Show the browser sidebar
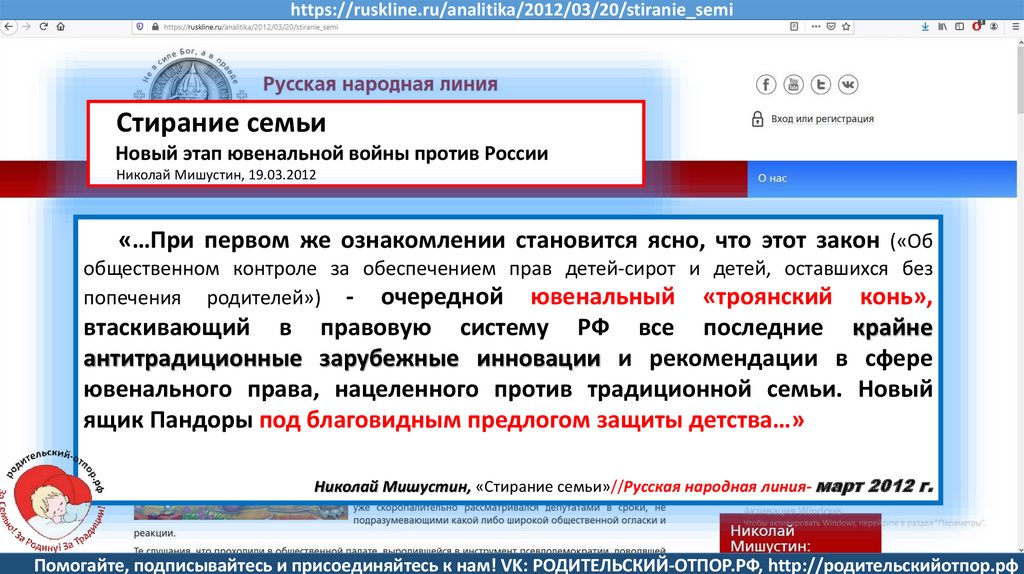1024x574 pixels. [x=959, y=27]
